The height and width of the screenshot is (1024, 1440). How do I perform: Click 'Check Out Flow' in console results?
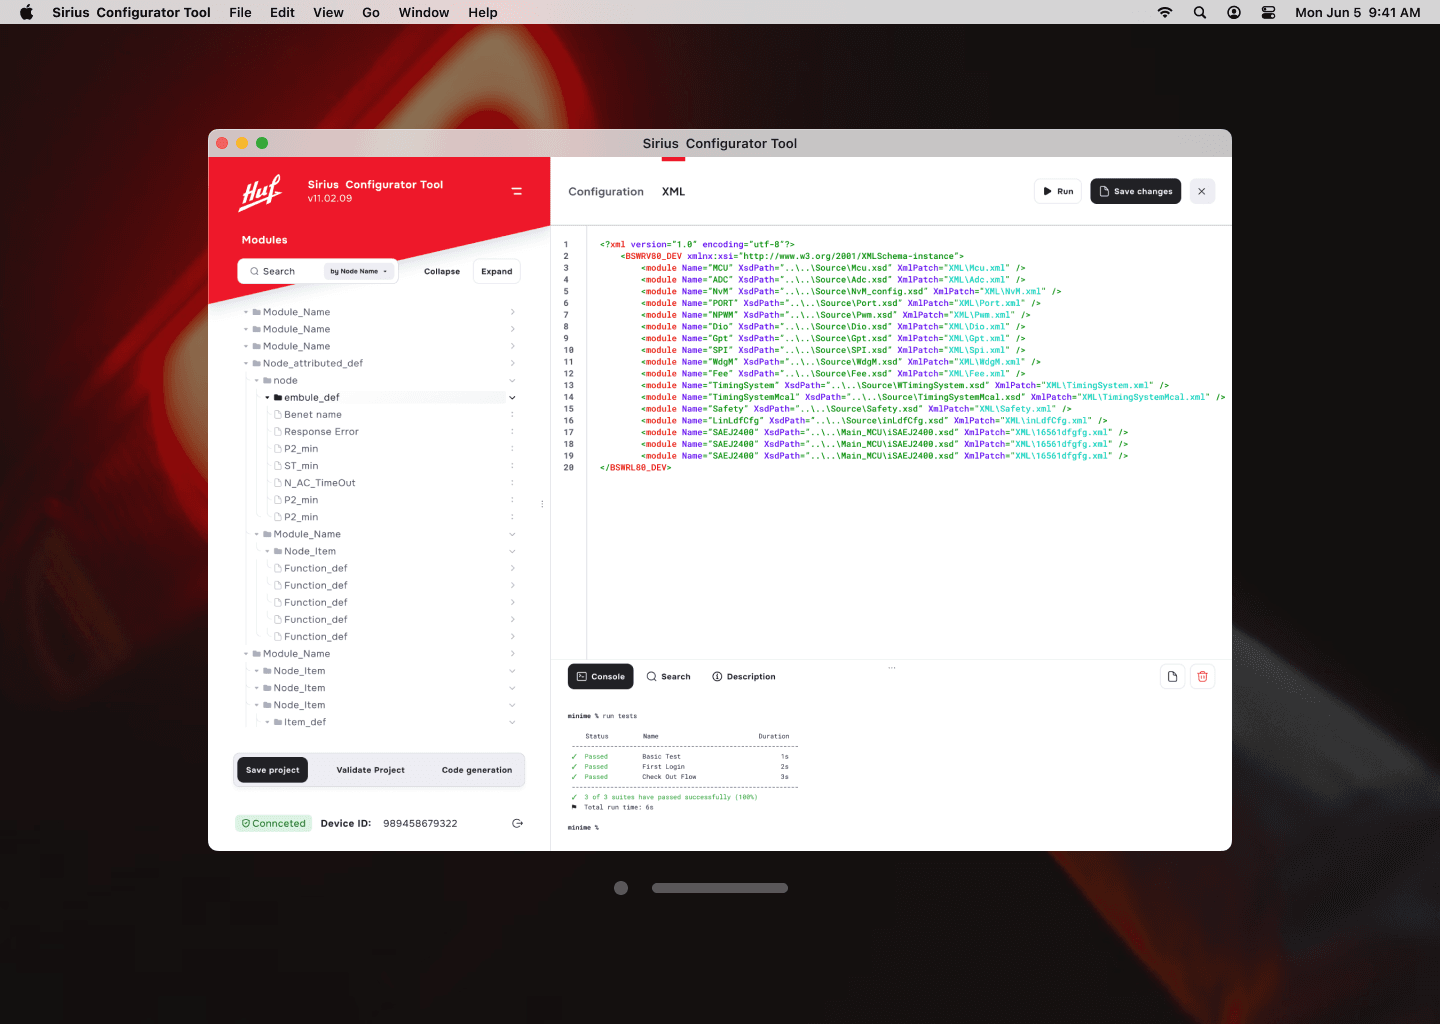coord(669,777)
